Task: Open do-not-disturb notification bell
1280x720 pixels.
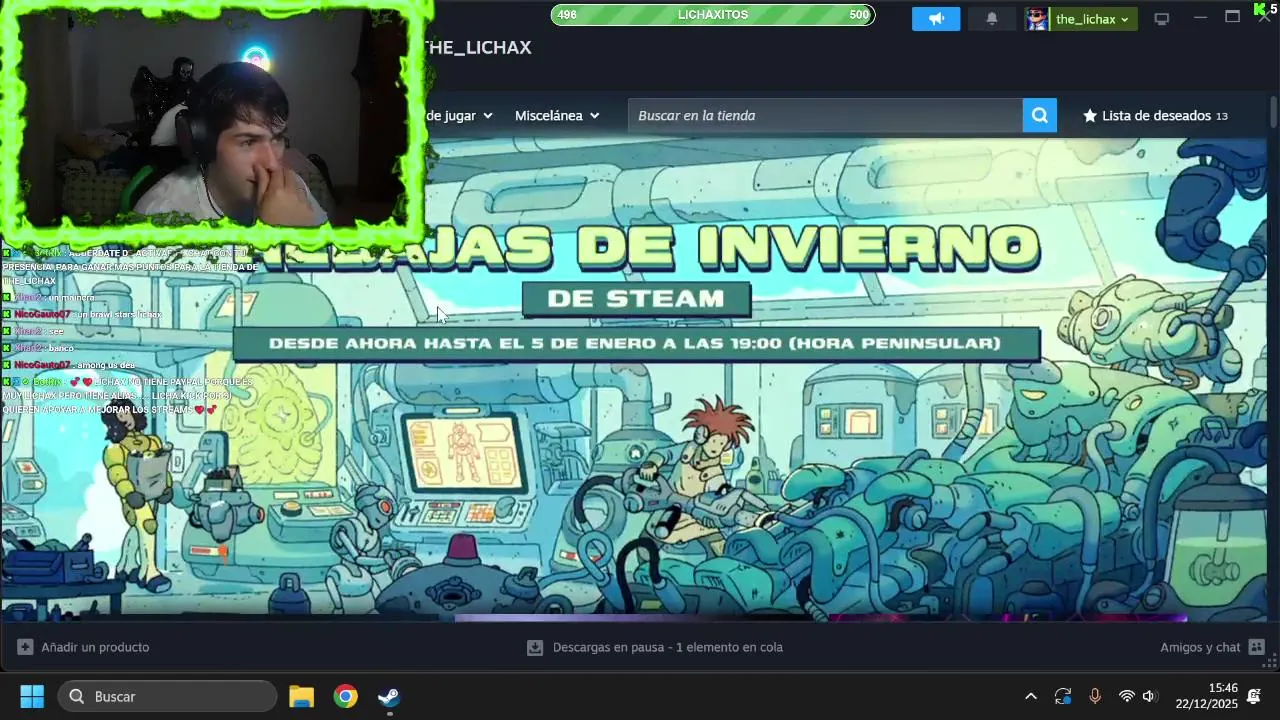Action: tap(1254, 696)
